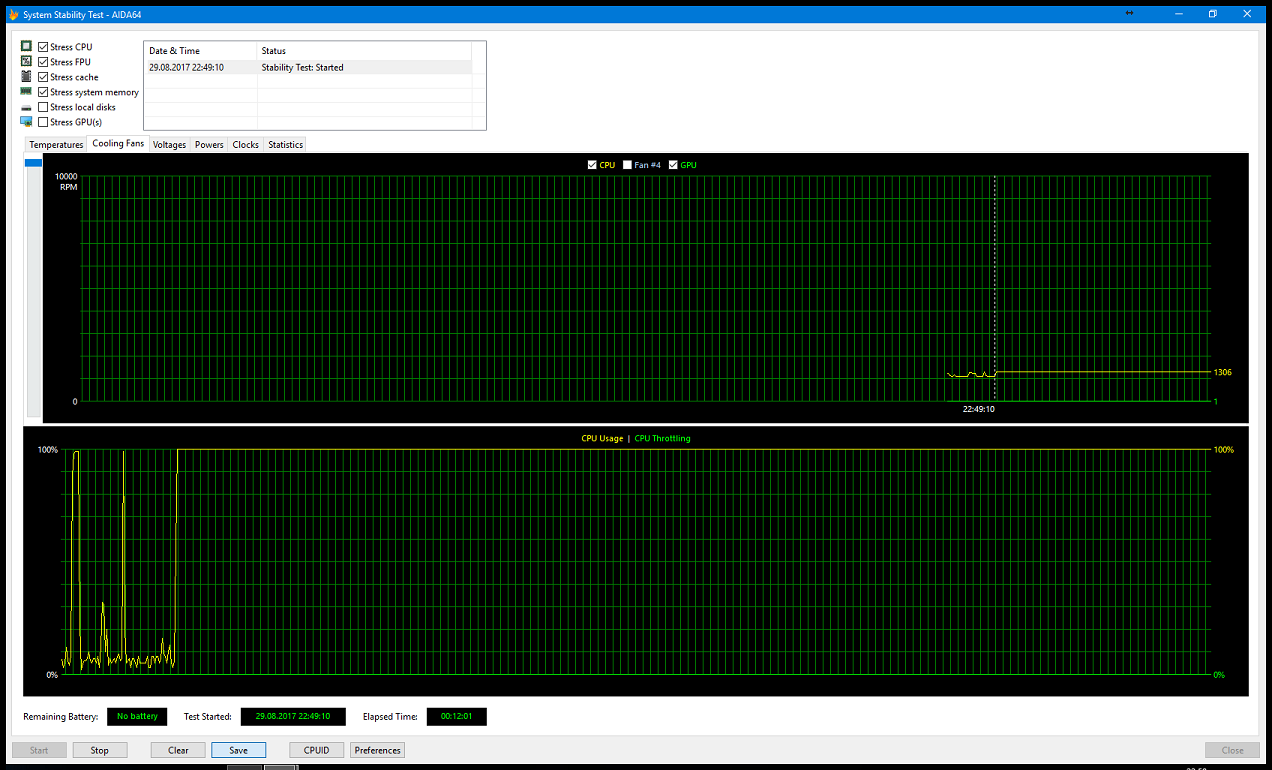Click the GPU monitor icon
The width and height of the screenshot is (1272, 770).
[x=26, y=122]
